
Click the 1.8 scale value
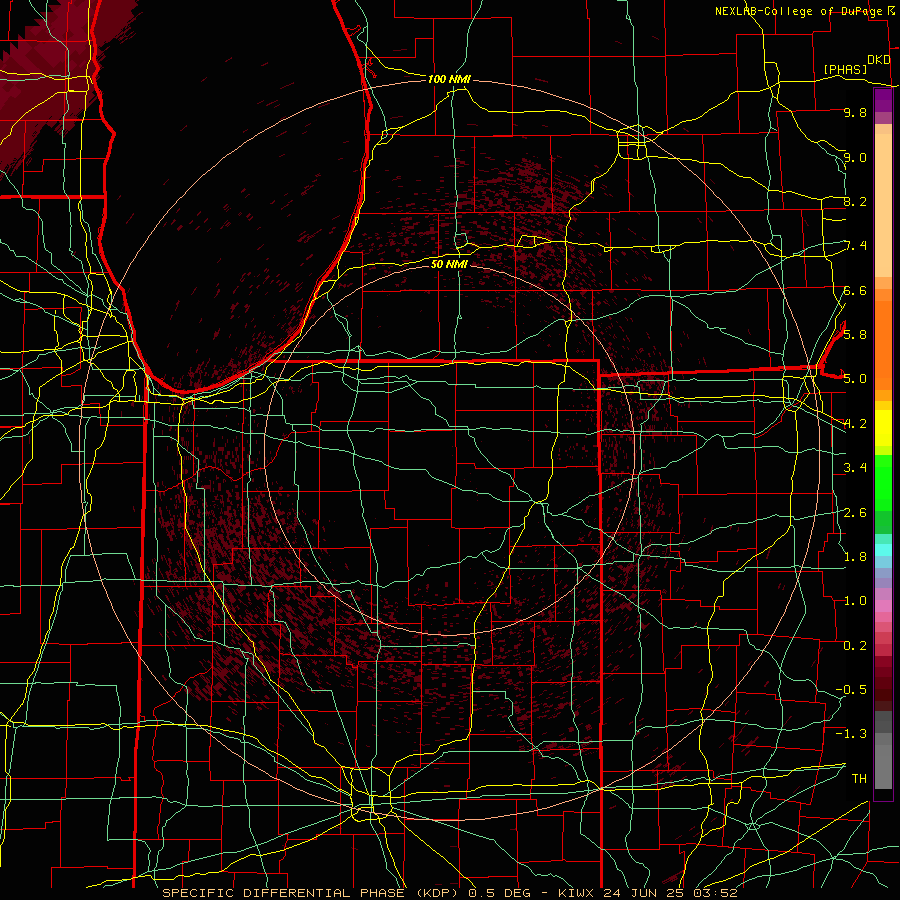[855, 557]
